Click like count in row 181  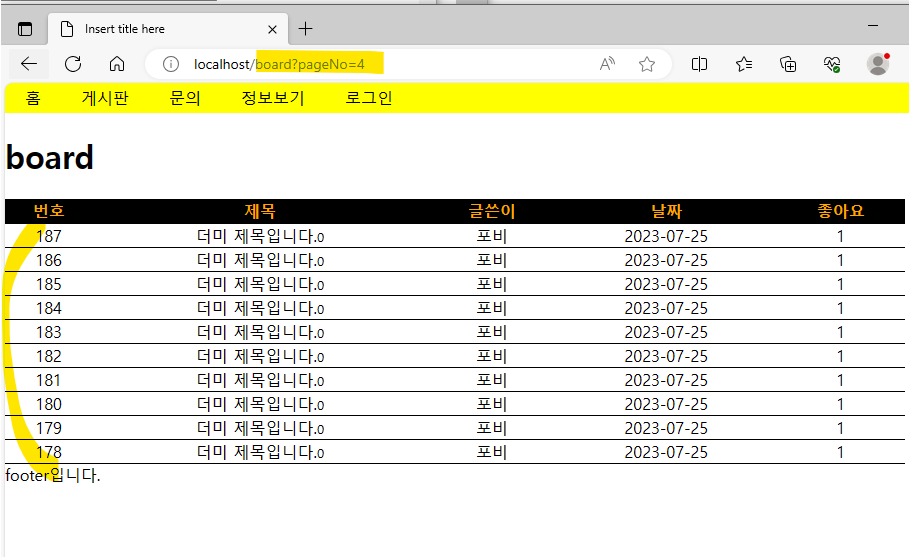tap(840, 380)
